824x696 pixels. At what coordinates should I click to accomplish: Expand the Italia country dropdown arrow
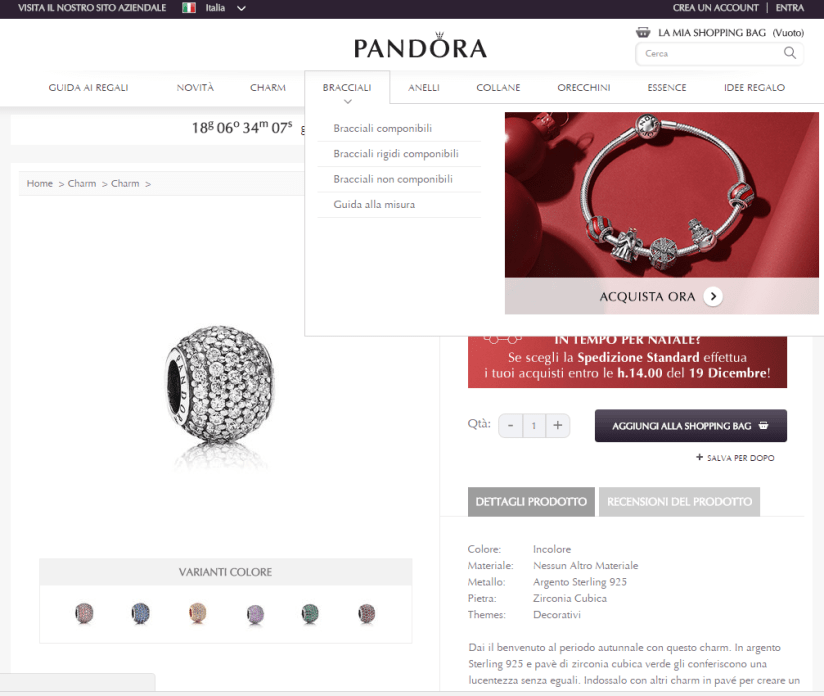pyautogui.click(x=241, y=8)
